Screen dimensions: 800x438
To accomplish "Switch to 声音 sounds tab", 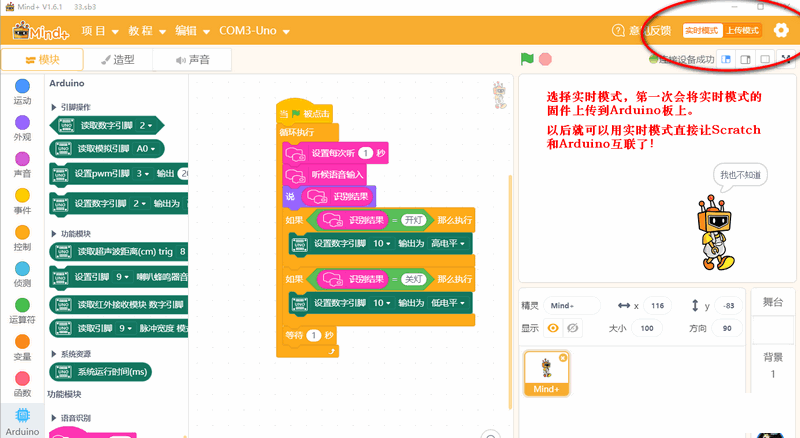I will [x=192, y=60].
